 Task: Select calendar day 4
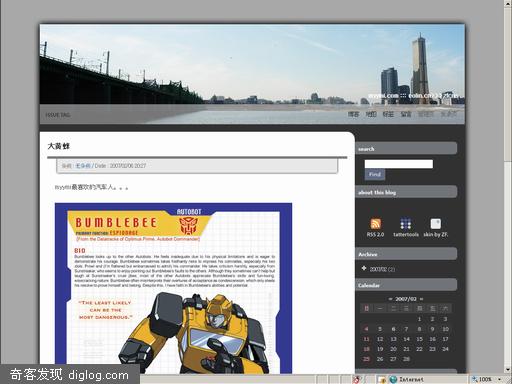click(366, 329)
